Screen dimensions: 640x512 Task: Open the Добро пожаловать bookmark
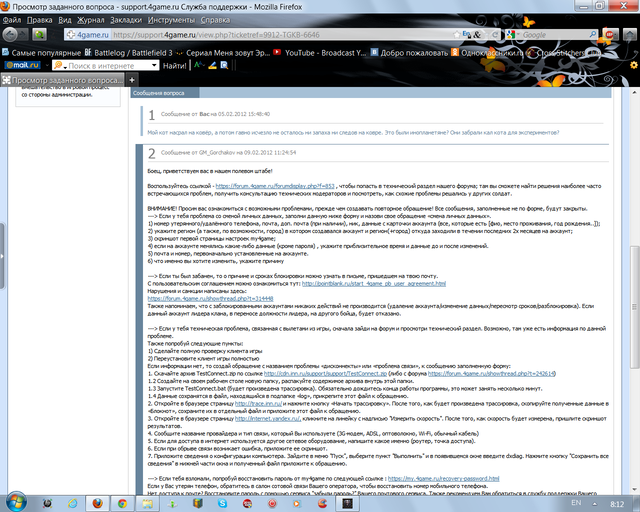[x=409, y=53]
